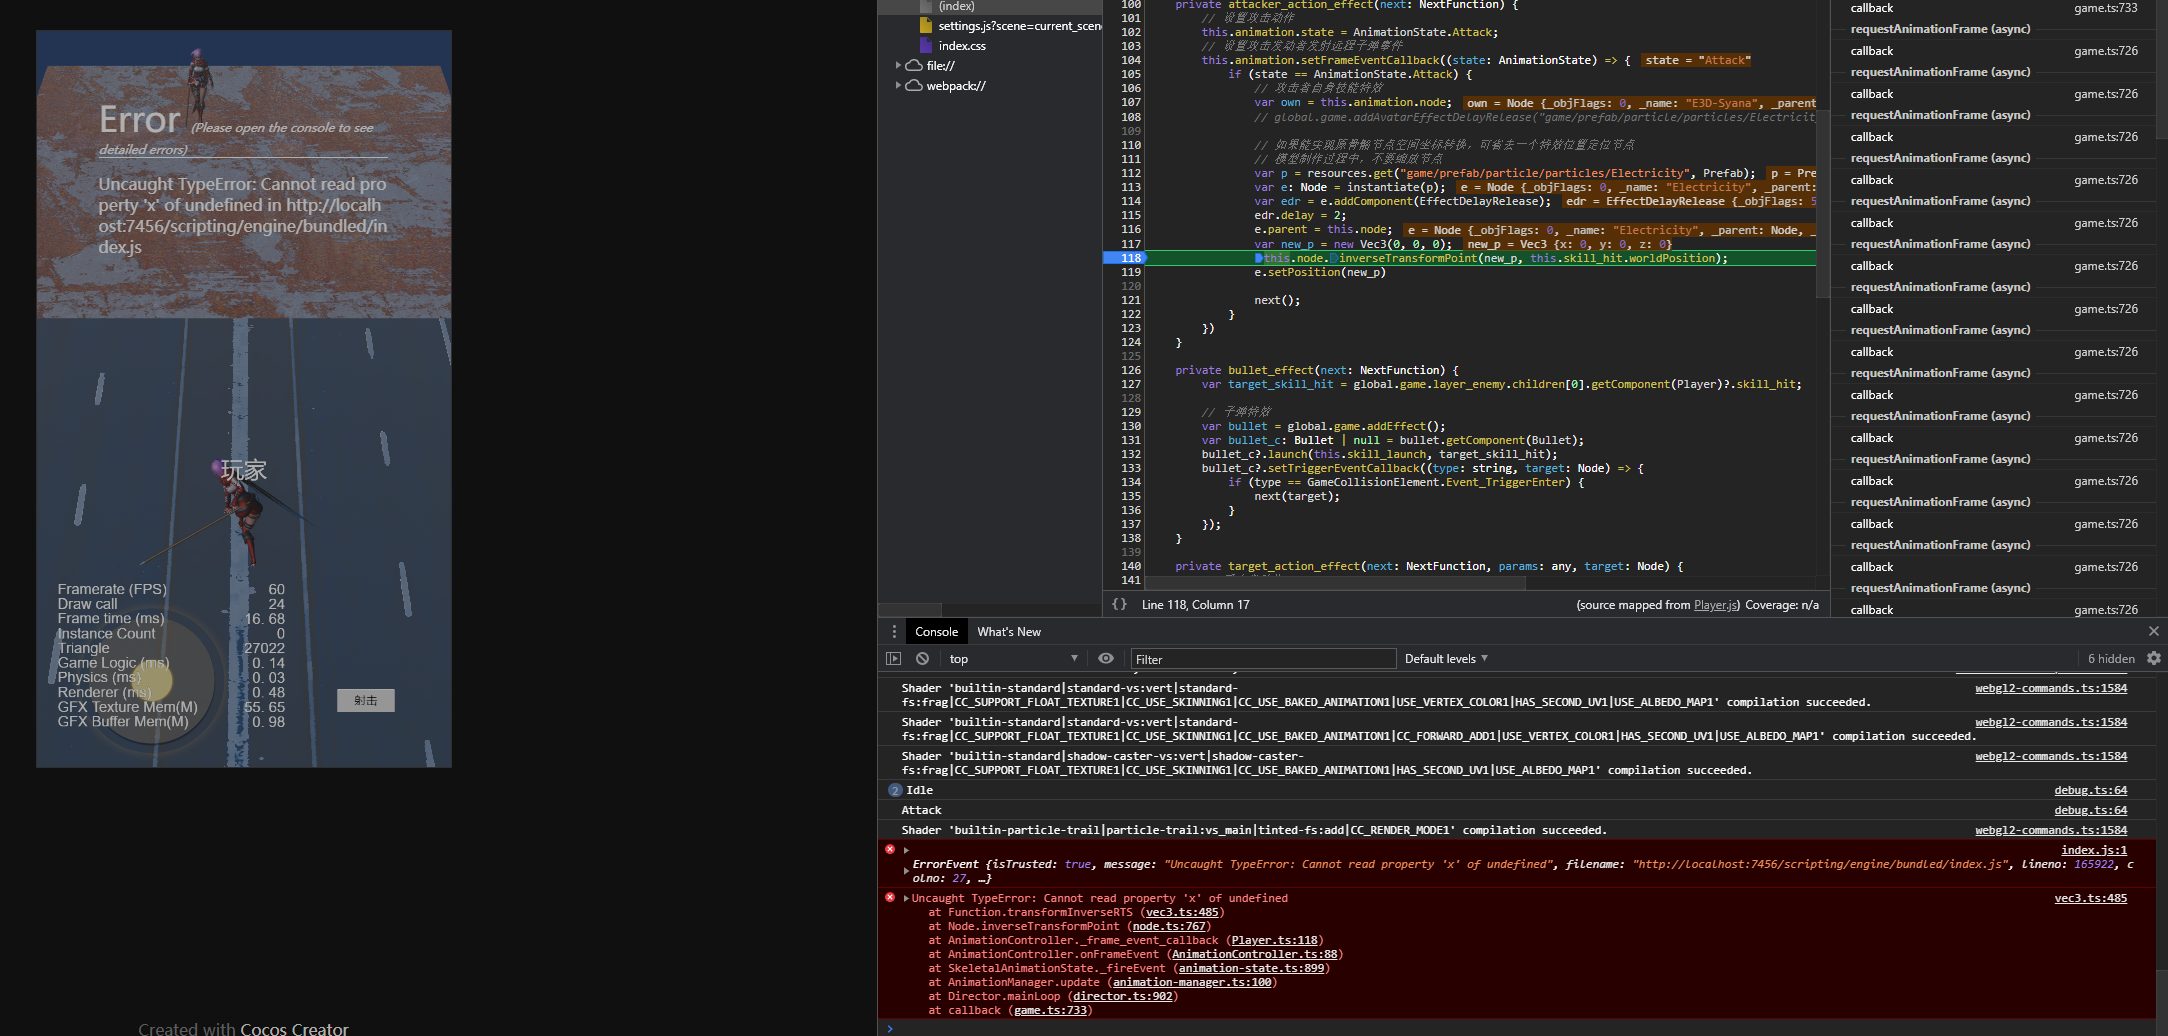Tap the virtual joystick in the game view
Viewport: 2168px width, 1036px height.
click(x=150, y=679)
